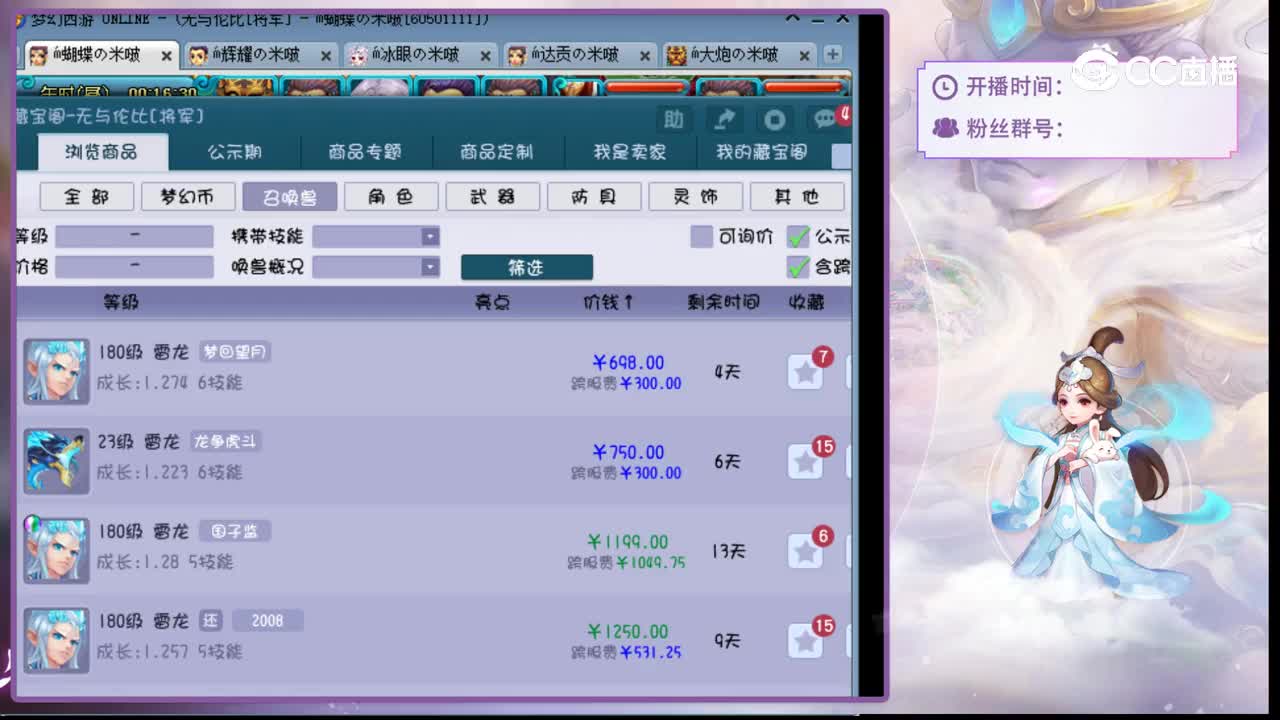Toggle the 可询价 checkbox
This screenshot has width=1280, height=720.
[702, 236]
